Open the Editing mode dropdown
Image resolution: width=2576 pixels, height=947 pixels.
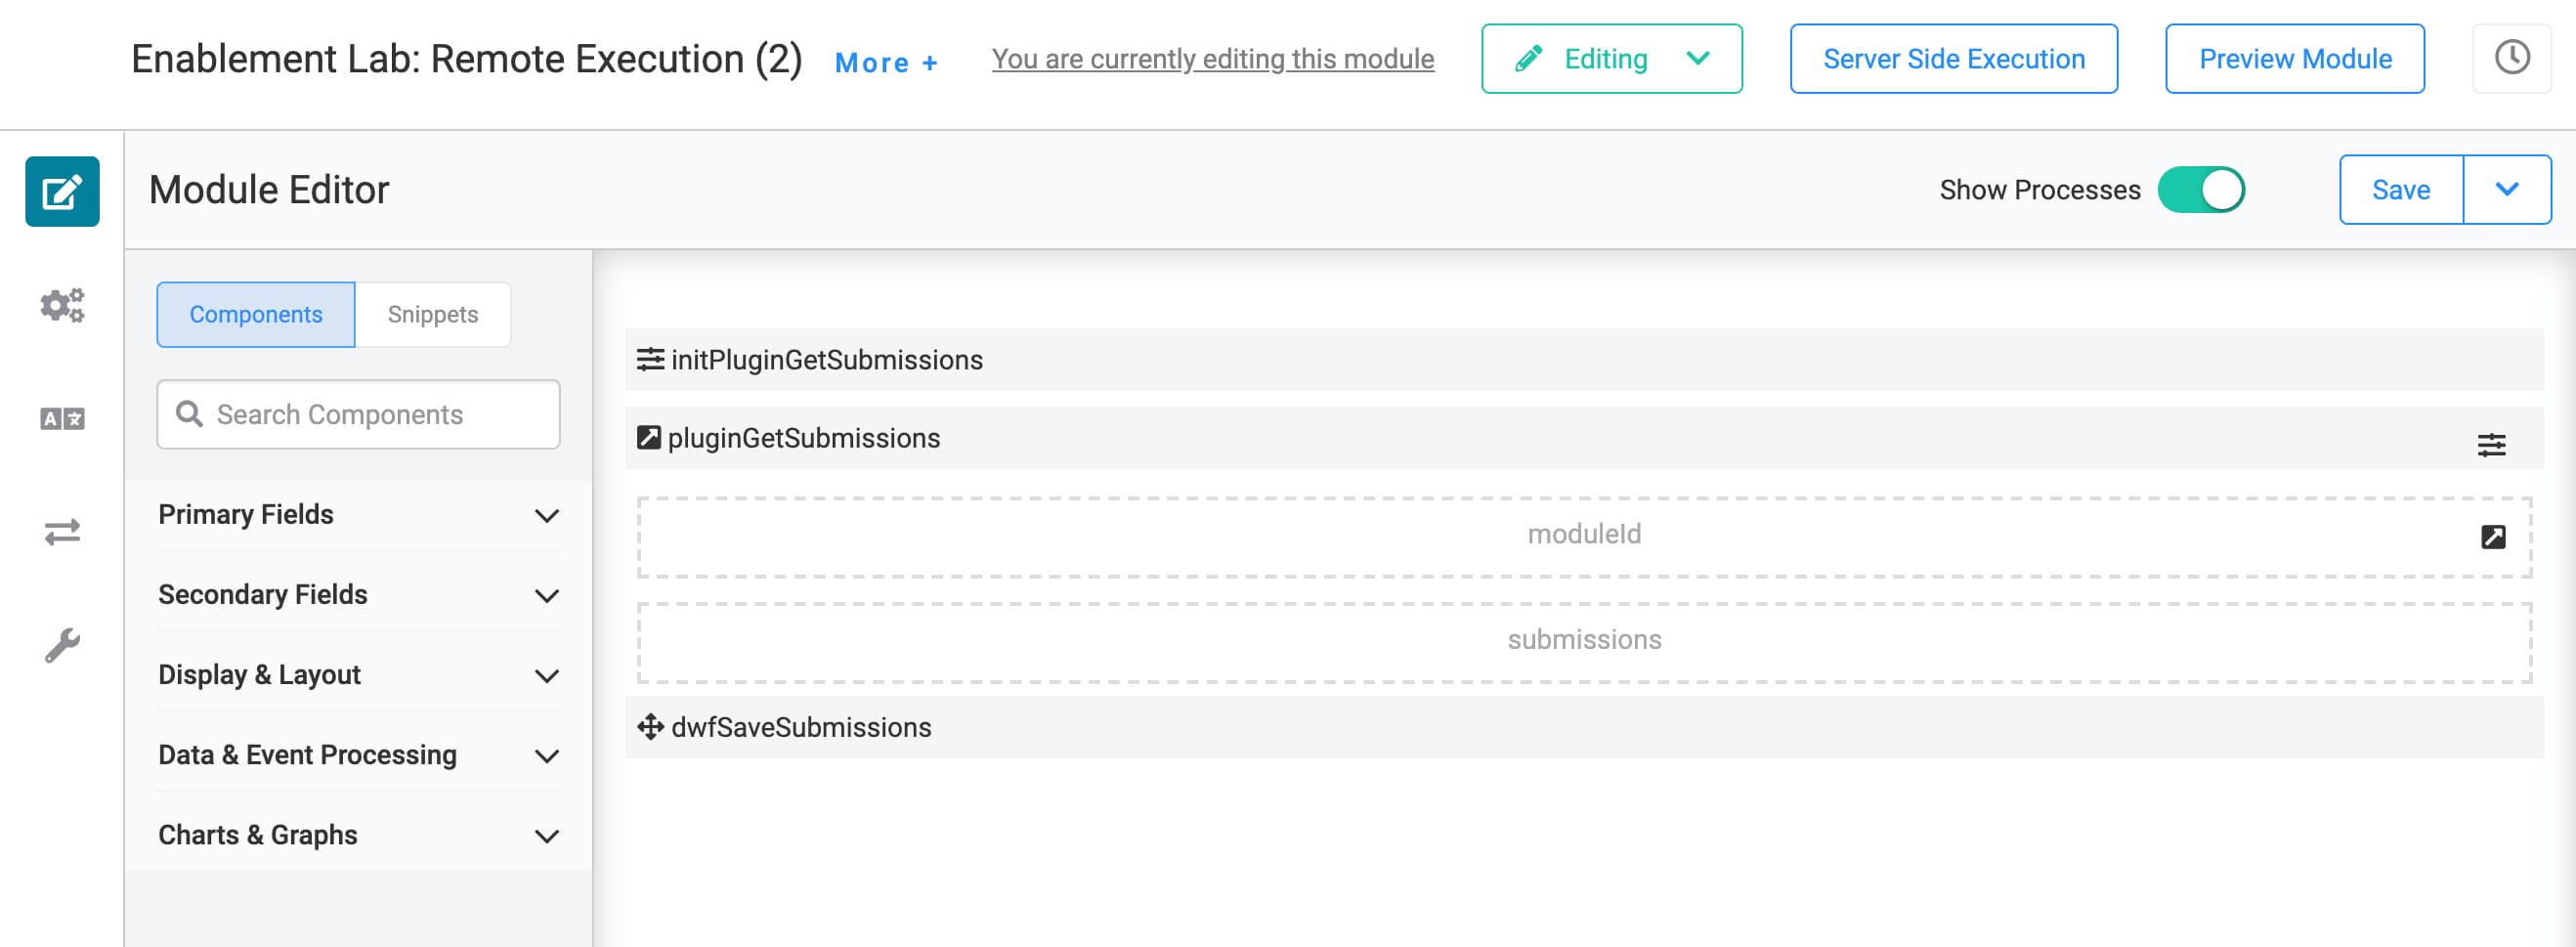(x=1611, y=59)
